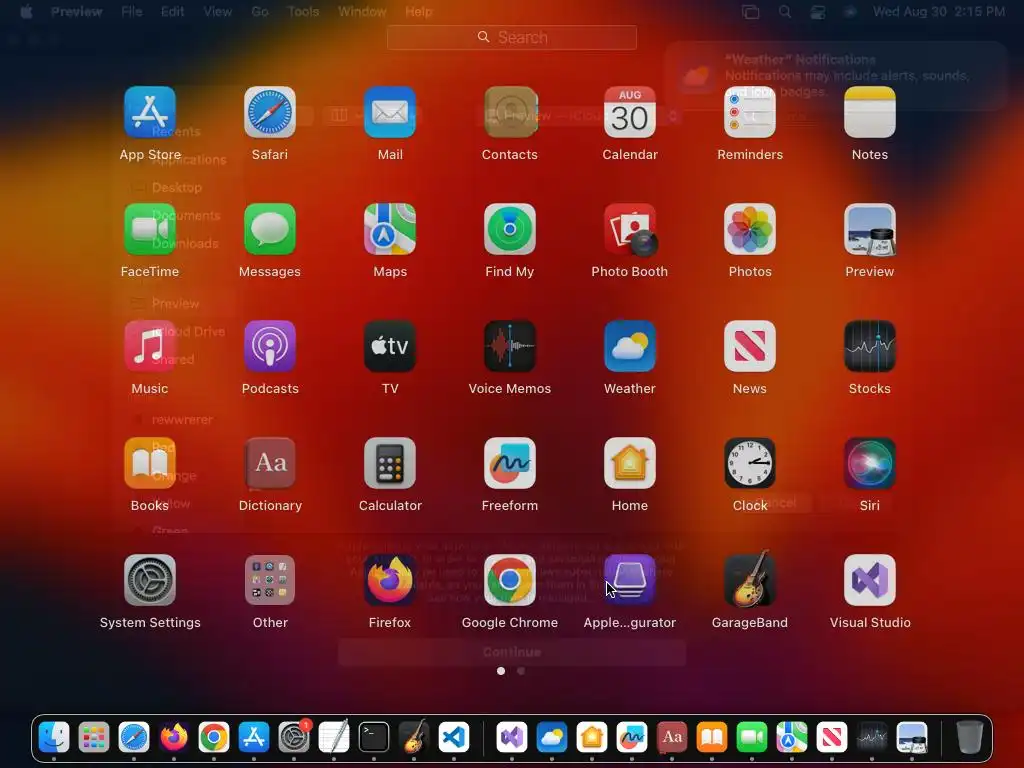Open the Mail app in Launchpad
Image resolution: width=1024 pixels, height=768 pixels.
pyautogui.click(x=390, y=112)
